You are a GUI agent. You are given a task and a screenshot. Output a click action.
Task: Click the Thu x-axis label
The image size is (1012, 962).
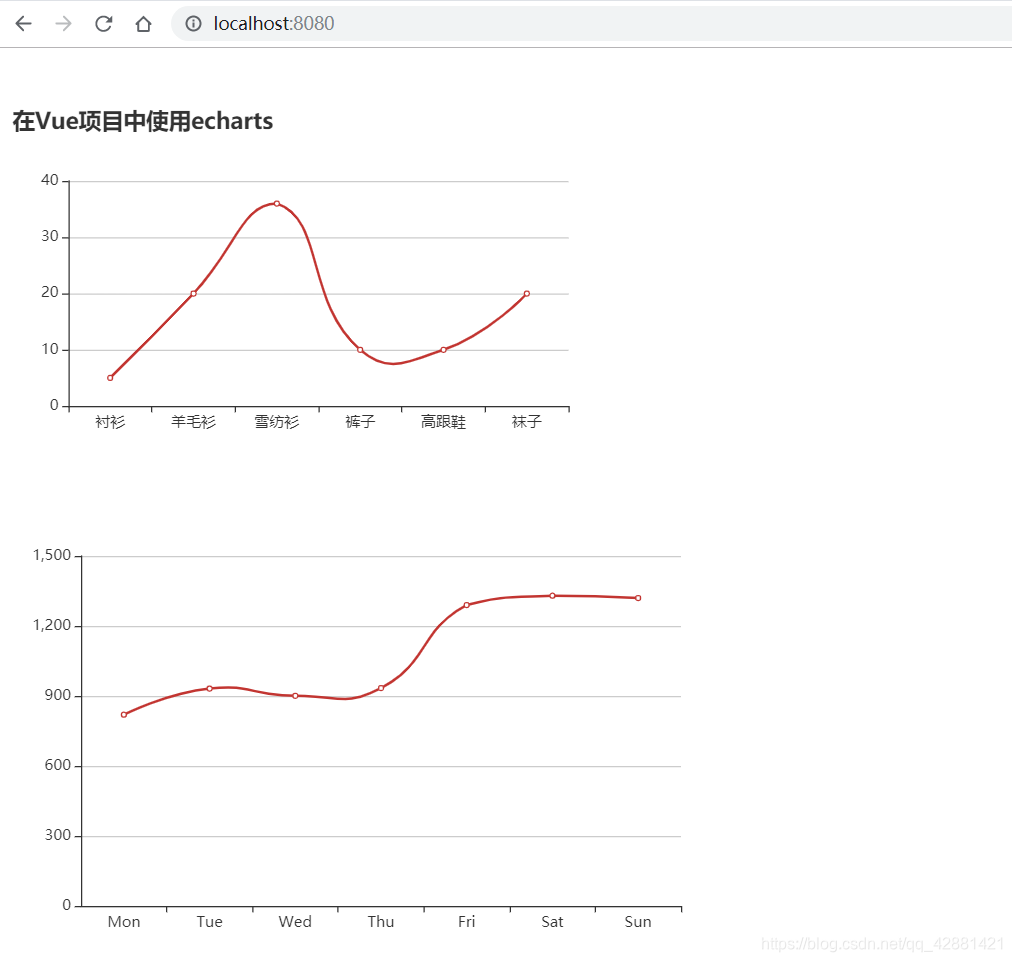click(381, 921)
